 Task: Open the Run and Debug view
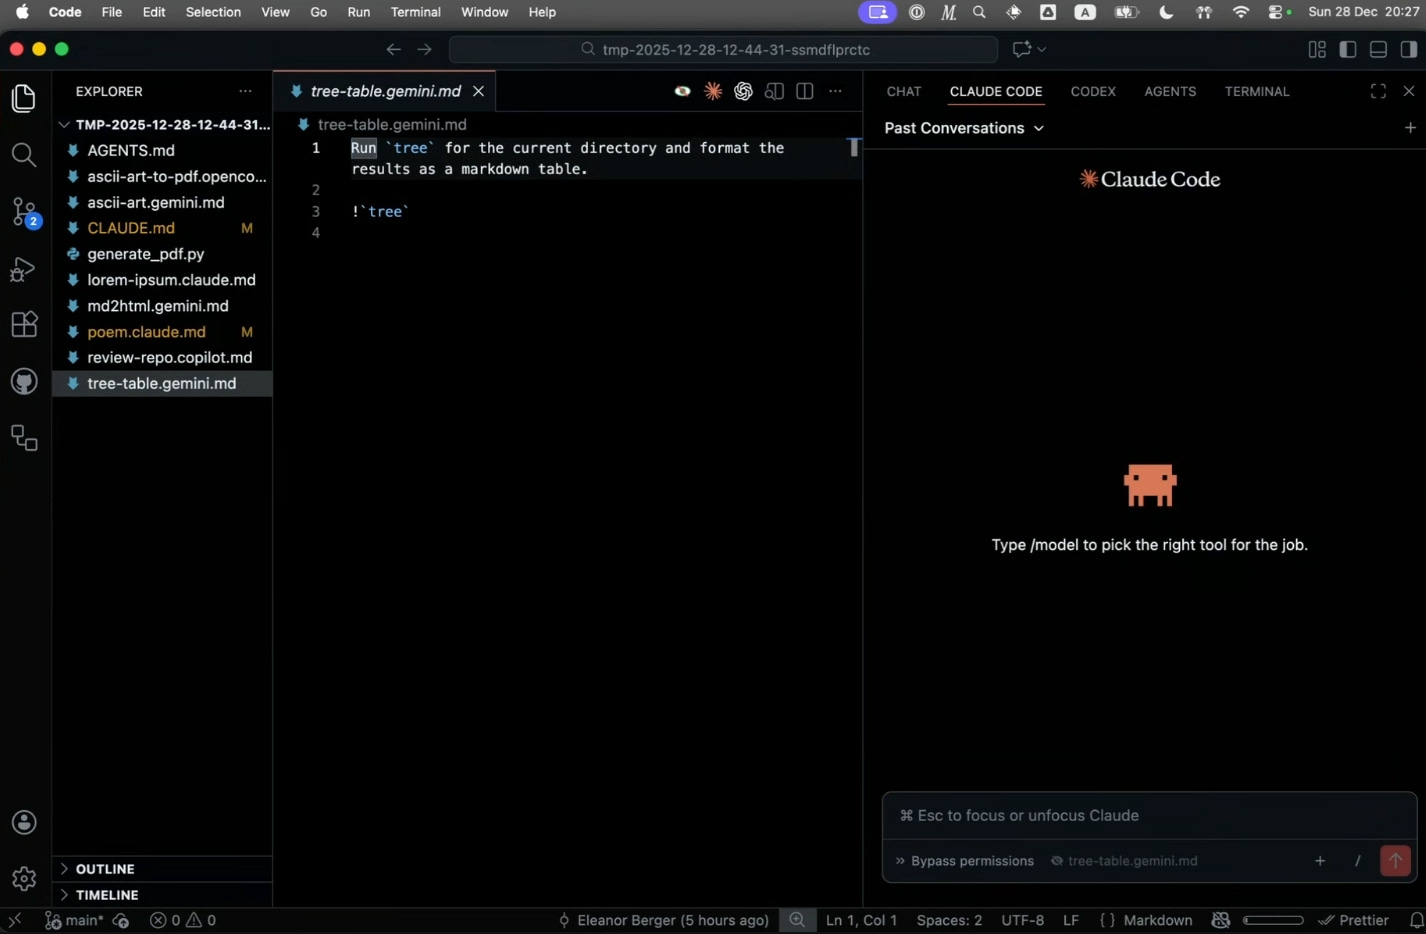click(24, 269)
